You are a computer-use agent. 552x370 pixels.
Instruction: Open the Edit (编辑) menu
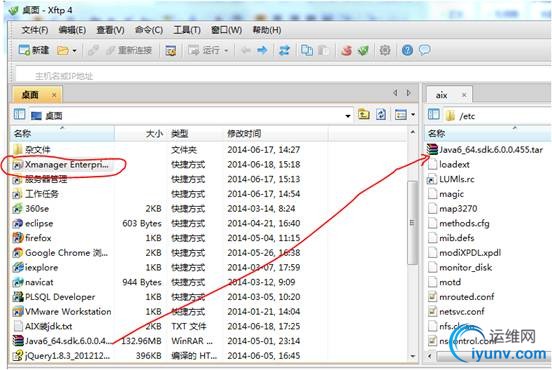click(x=72, y=30)
